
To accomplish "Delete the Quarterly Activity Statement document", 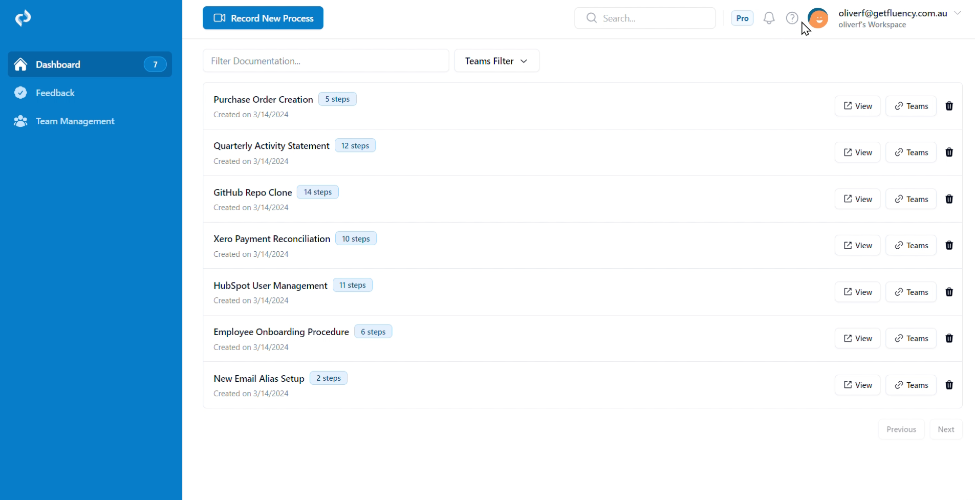I will tap(949, 152).
